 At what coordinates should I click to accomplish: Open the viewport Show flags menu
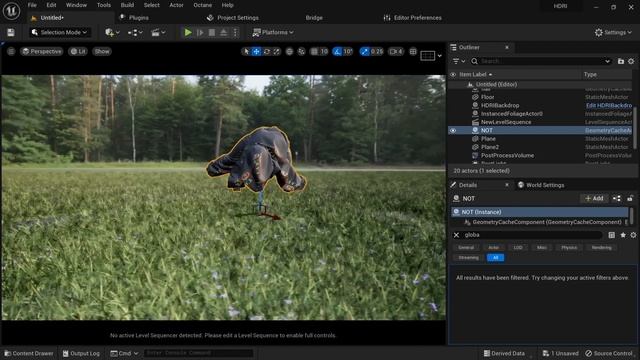tap(102, 51)
